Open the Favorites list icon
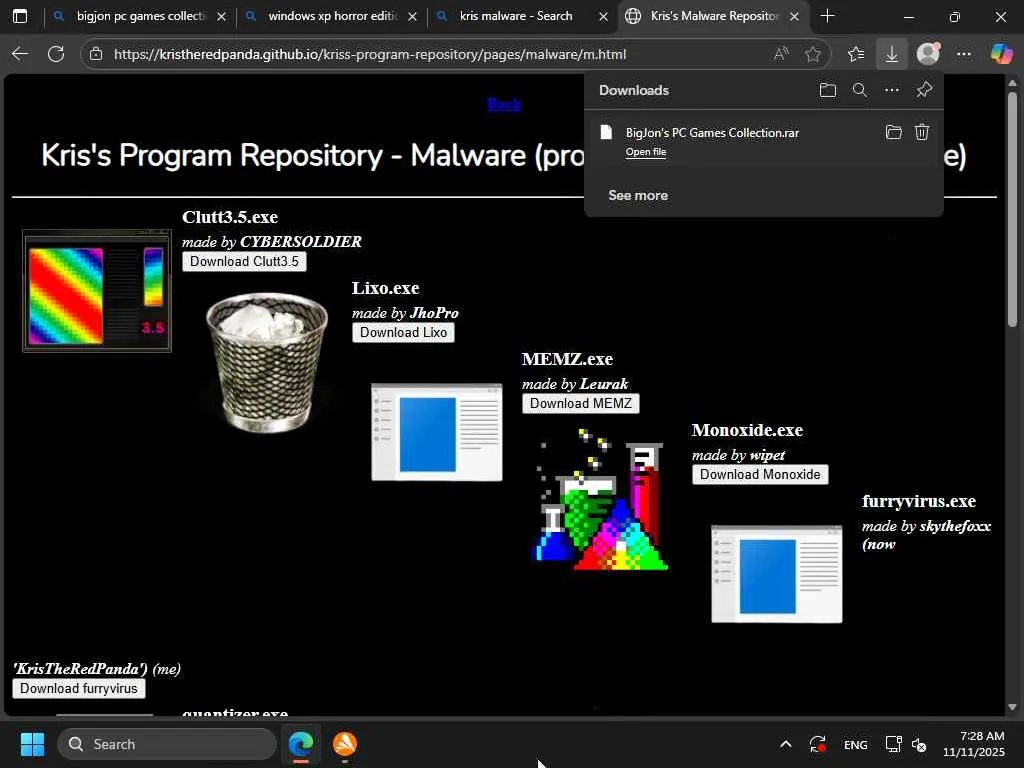This screenshot has height=768, width=1024. point(856,54)
